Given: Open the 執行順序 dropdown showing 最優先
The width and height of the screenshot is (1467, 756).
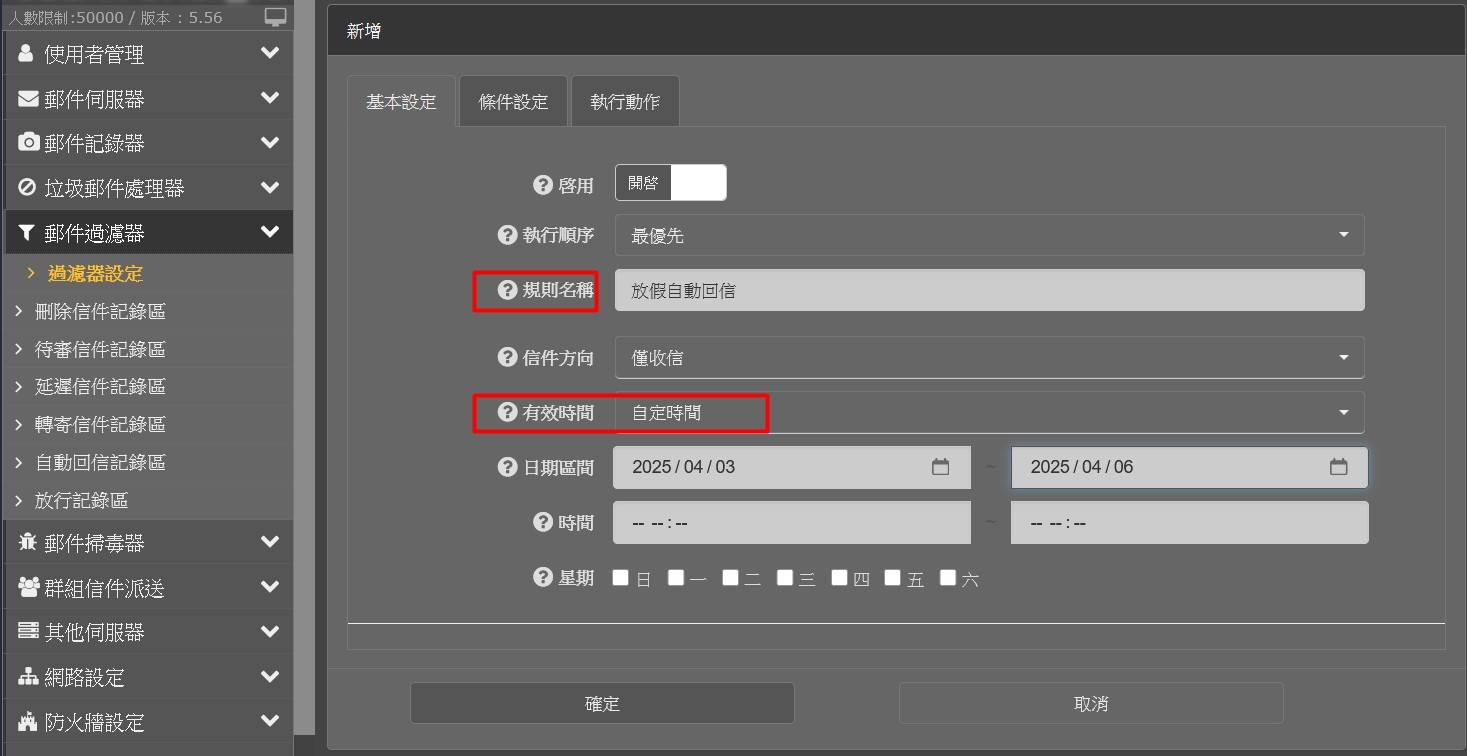Looking at the screenshot, I should [x=989, y=235].
